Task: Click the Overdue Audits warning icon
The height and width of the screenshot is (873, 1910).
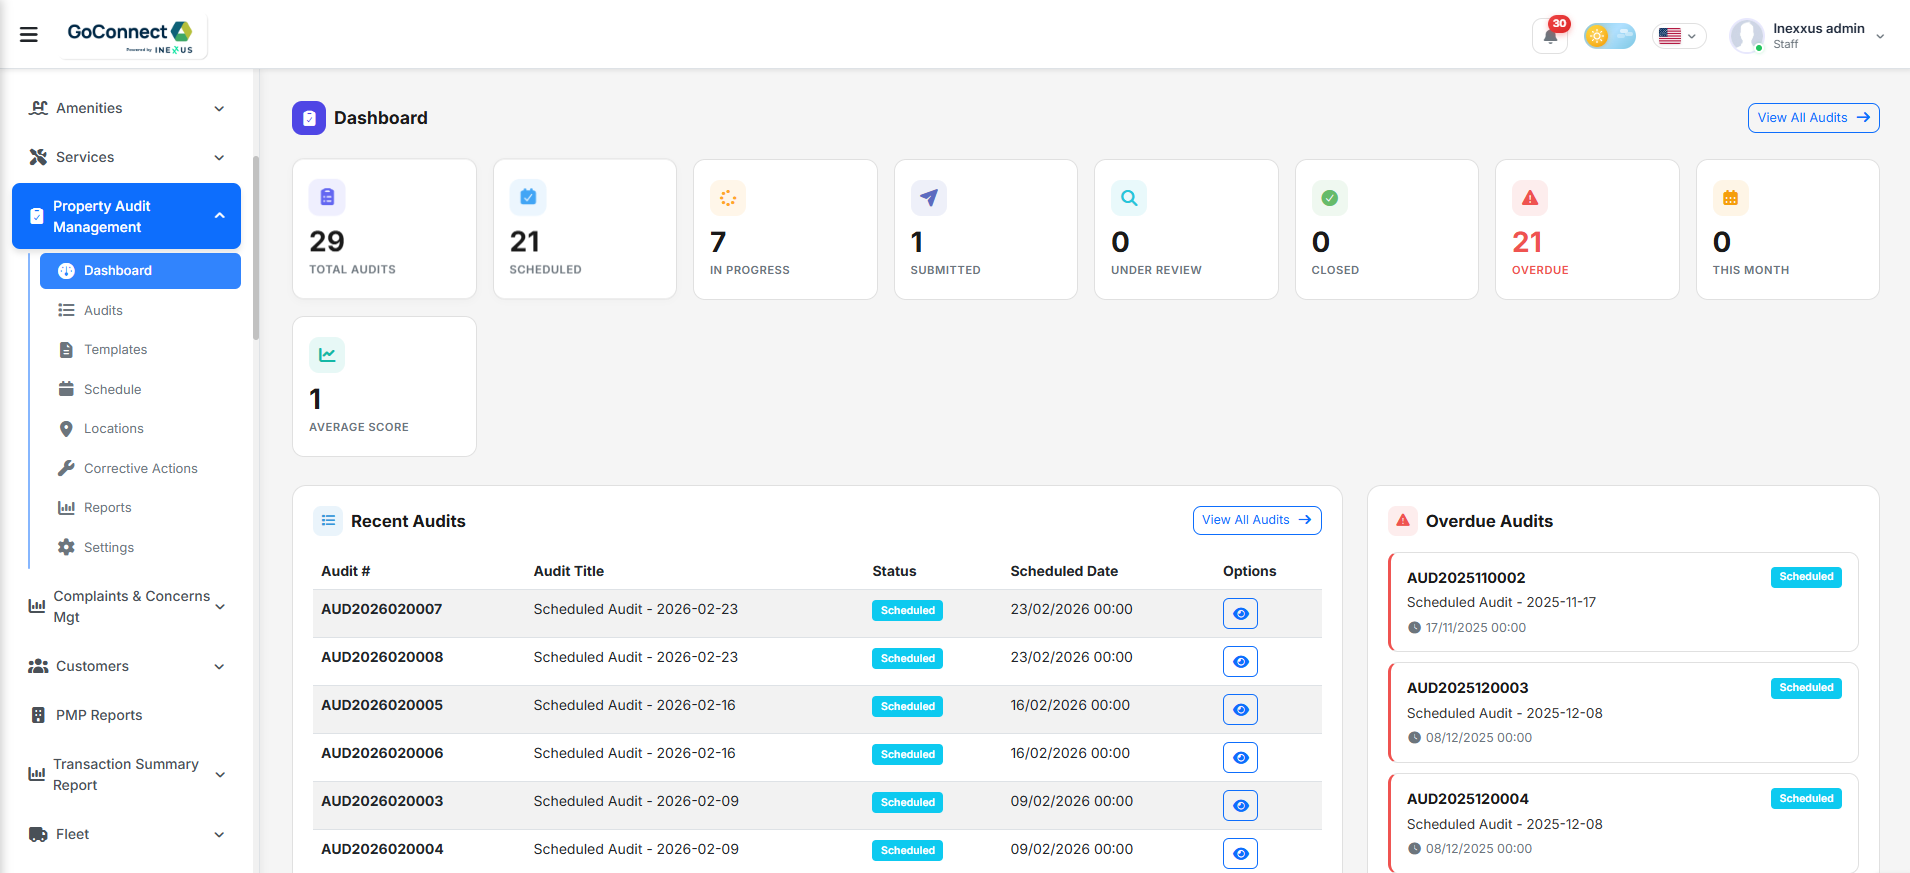Action: 1403,521
